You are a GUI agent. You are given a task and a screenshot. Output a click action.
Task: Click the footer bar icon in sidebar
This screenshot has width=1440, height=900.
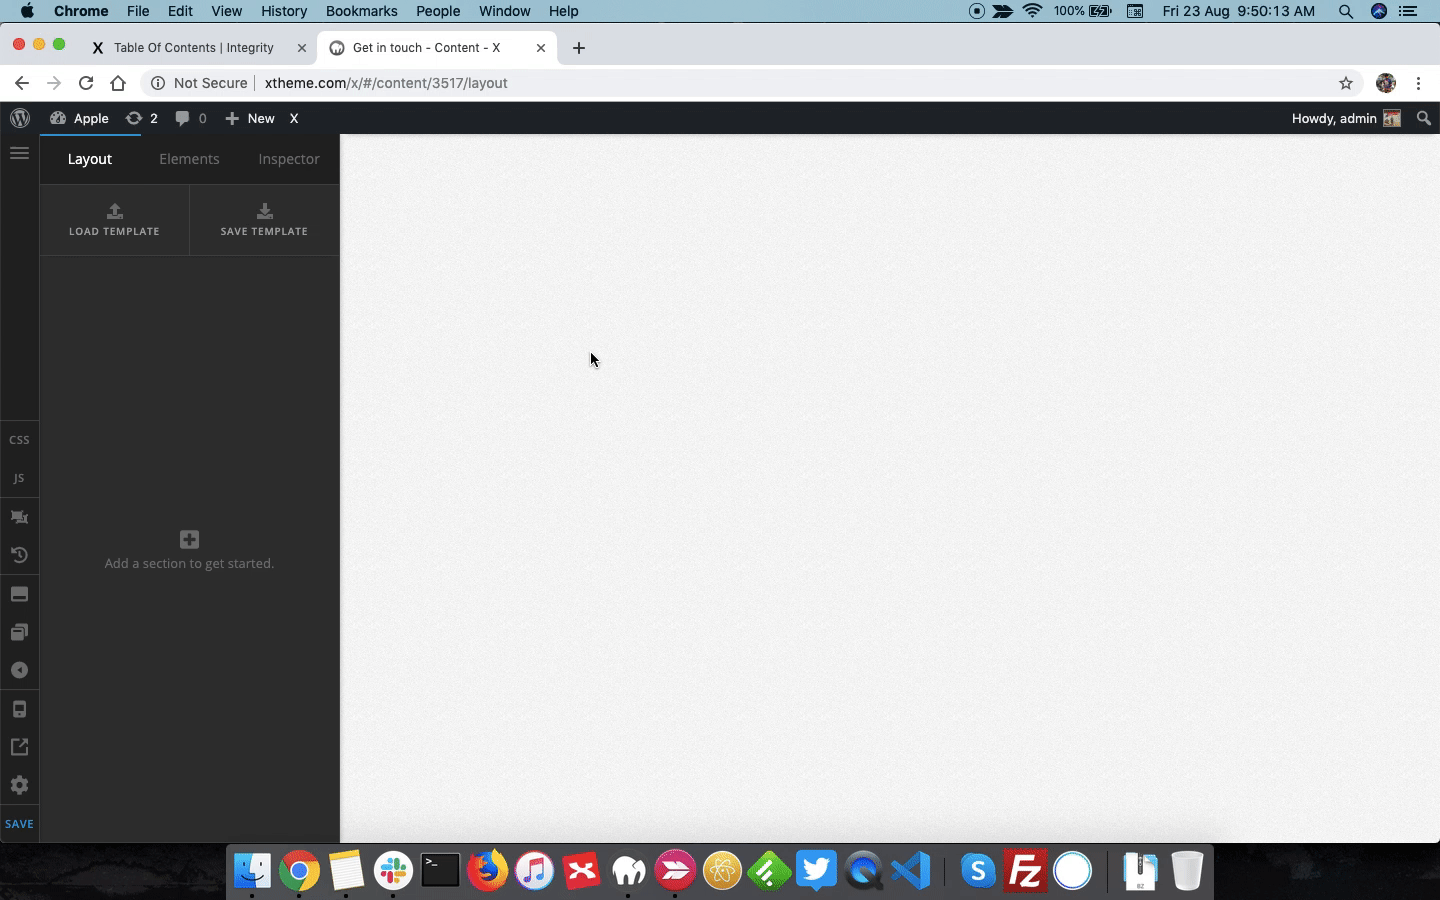[x=19, y=594]
